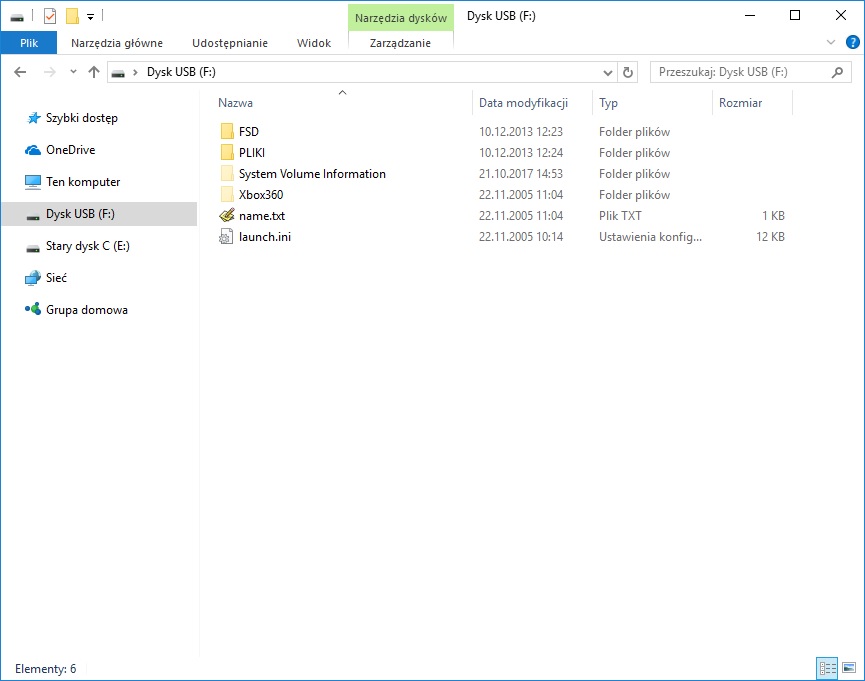Screen dimensions: 865x681
Task: Select the PLIKI folder
Action: coord(252,152)
